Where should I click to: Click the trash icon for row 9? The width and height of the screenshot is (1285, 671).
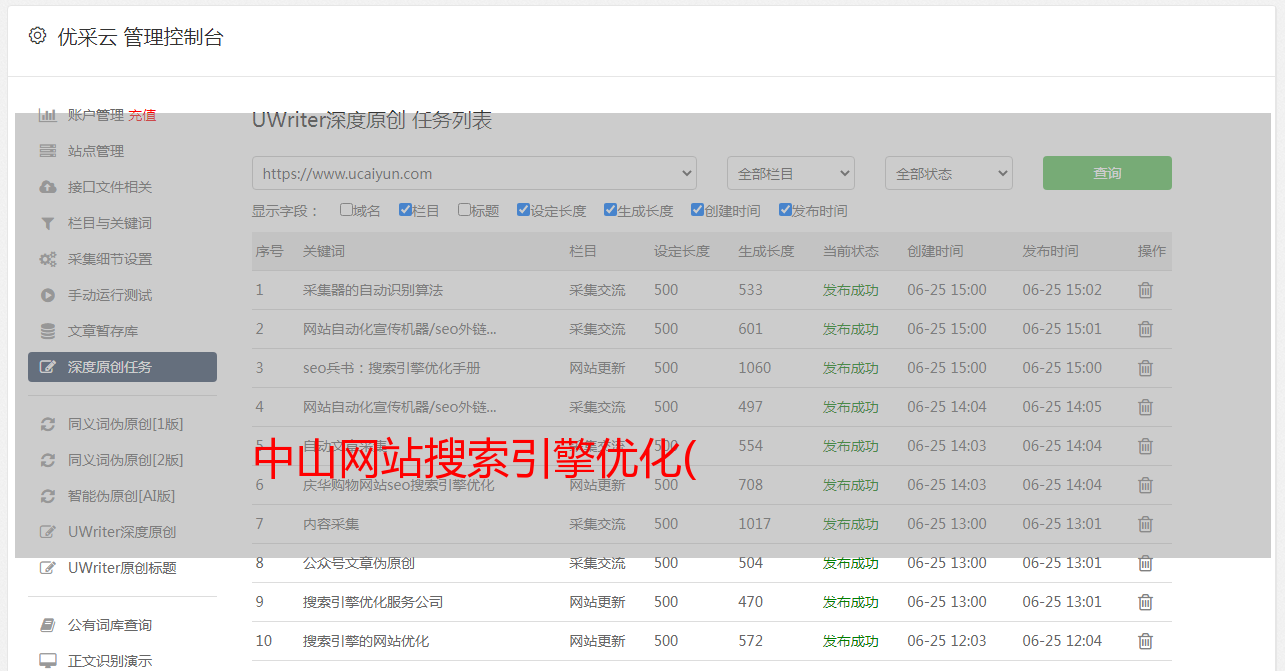click(1145, 602)
